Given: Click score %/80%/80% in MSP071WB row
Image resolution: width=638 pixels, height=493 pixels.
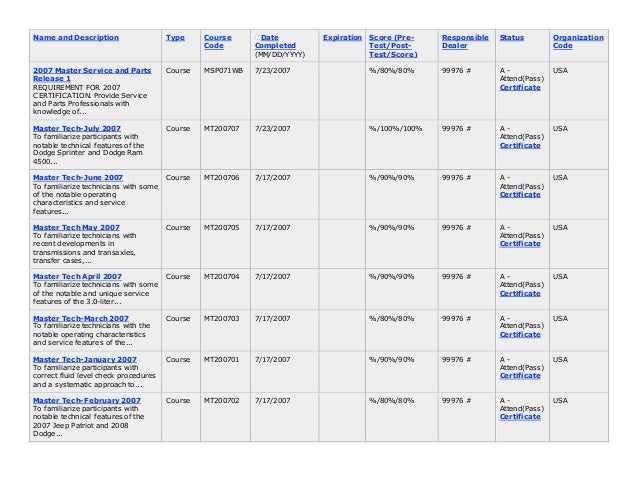Looking at the screenshot, I should point(391,70).
